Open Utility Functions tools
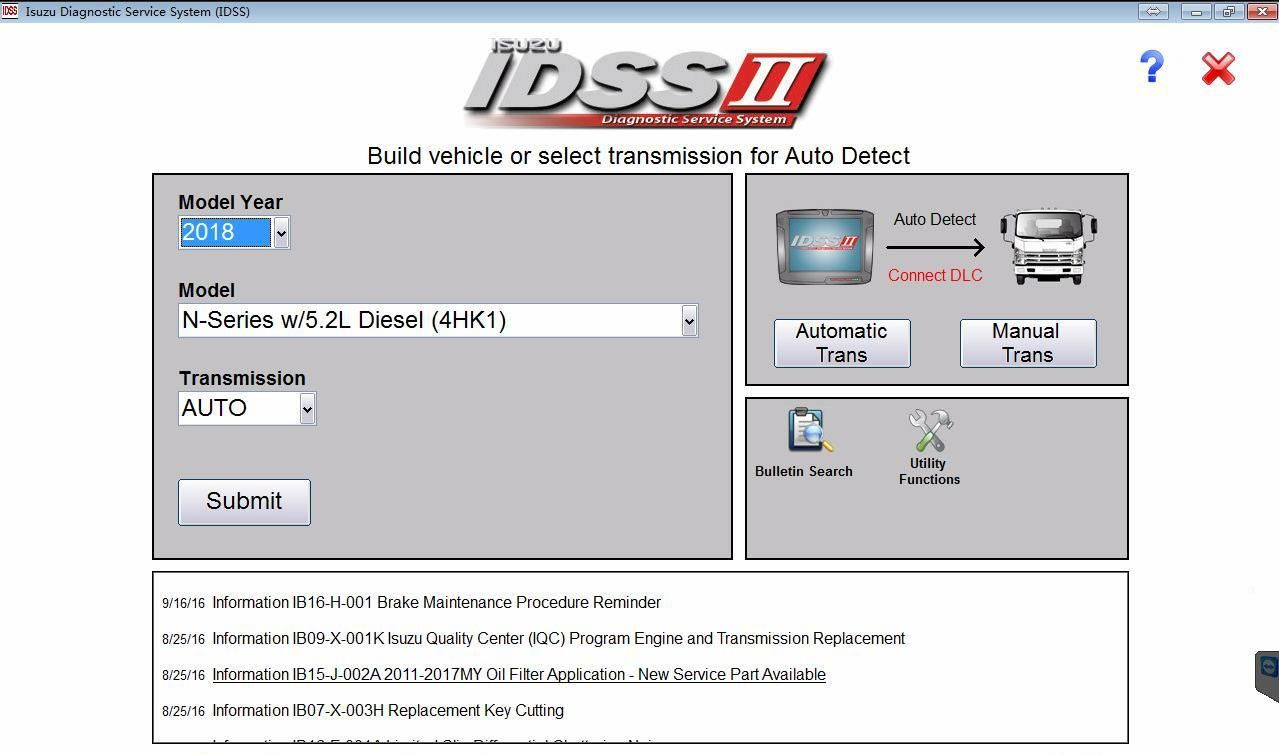This screenshot has height=755, width=1279. coord(929,448)
